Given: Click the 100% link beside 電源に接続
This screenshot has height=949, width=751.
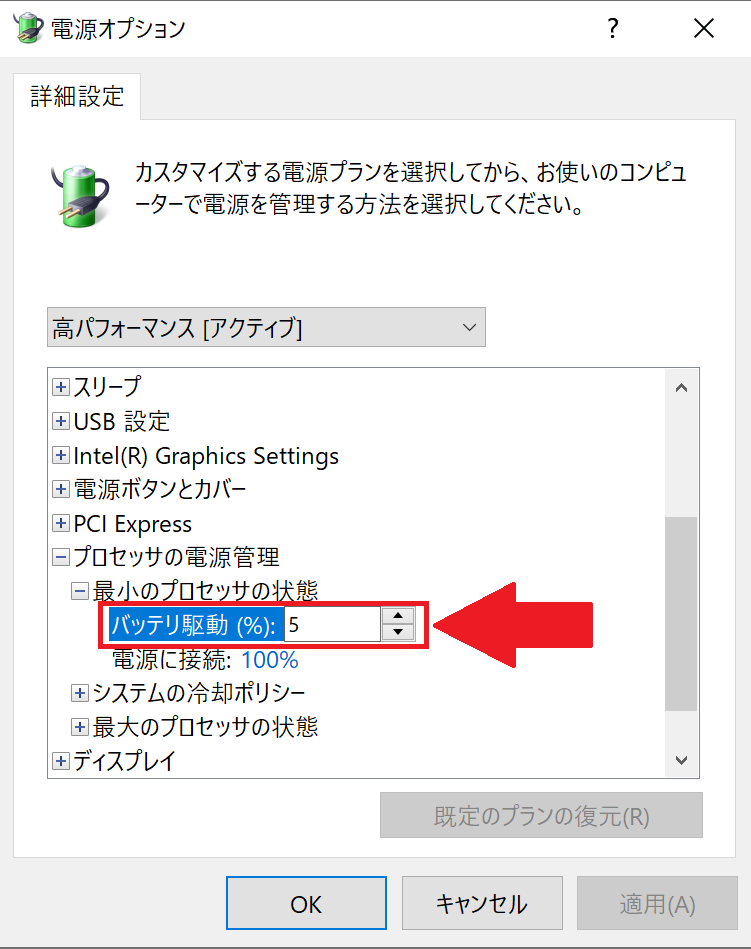Looking at the screenshot, I should [270, 660].
